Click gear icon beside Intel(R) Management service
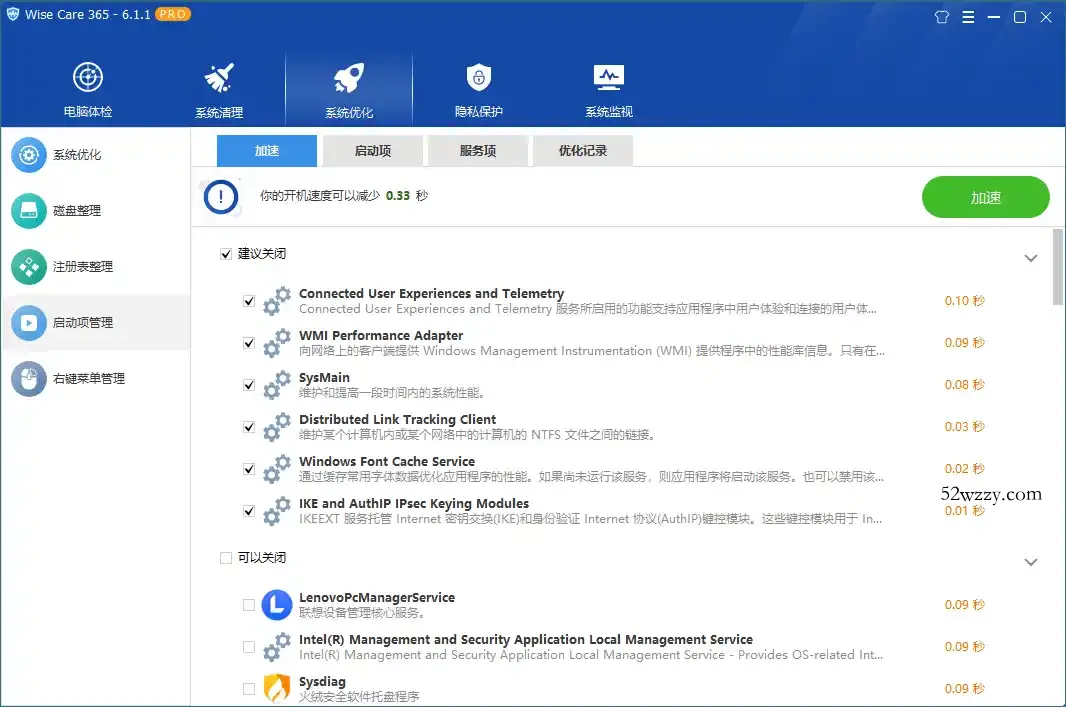The height and width of the screenshot is (707, 1066). coord(277,646)
